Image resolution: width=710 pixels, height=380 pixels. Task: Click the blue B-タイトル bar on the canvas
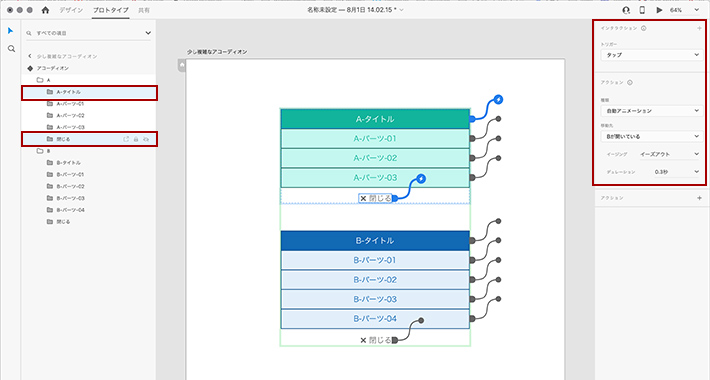(375, 241)
